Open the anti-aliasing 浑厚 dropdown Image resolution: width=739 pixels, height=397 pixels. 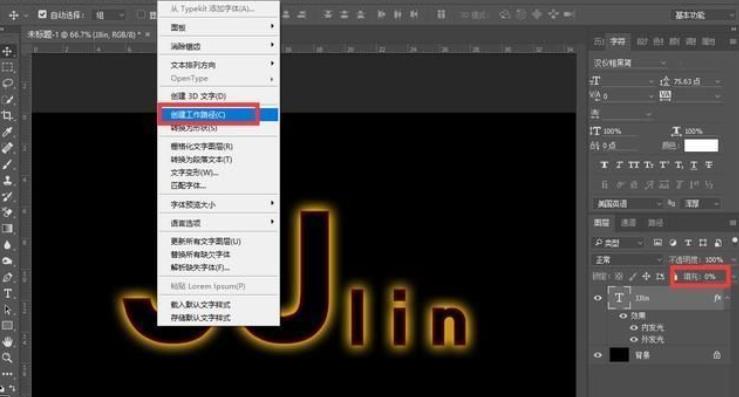(x=701, y=204)
